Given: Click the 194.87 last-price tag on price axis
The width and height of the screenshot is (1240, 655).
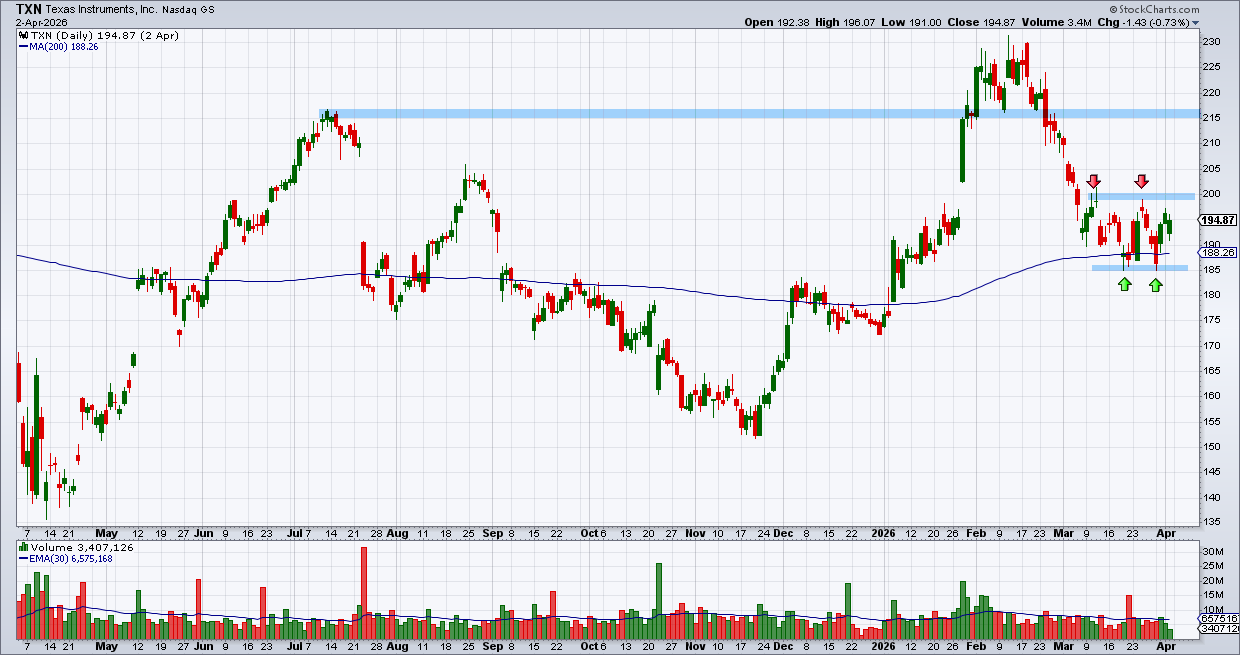Looking at the screenshot, I should point(1220,221).
